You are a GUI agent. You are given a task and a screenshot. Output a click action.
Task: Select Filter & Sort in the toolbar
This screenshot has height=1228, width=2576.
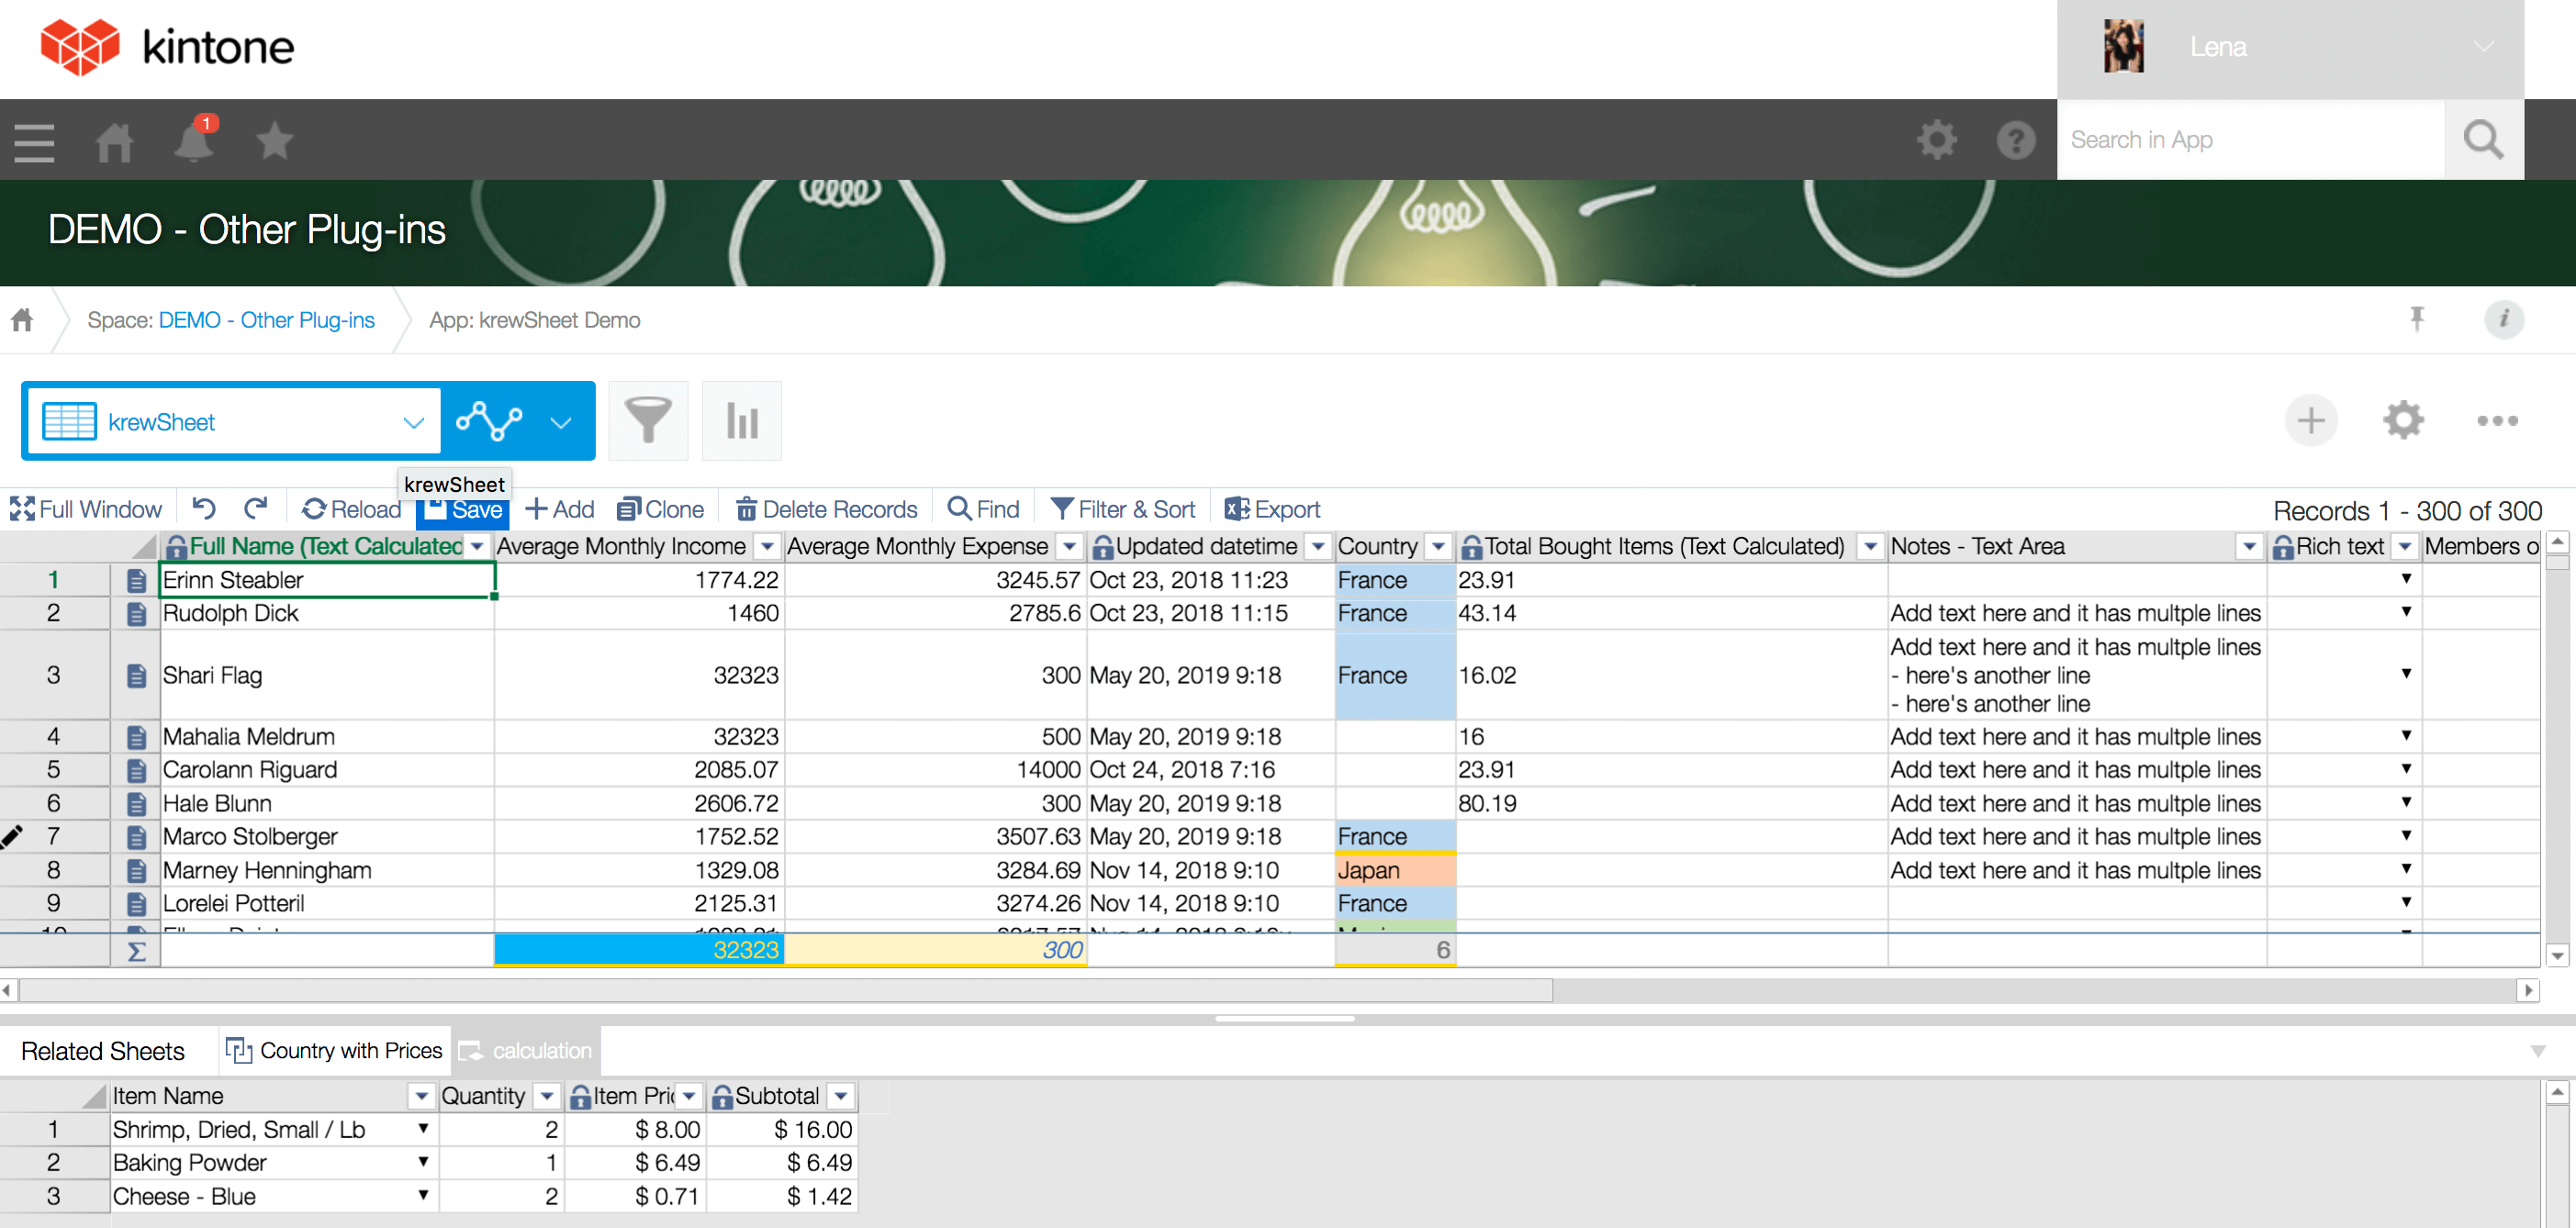coord(1122,508)
